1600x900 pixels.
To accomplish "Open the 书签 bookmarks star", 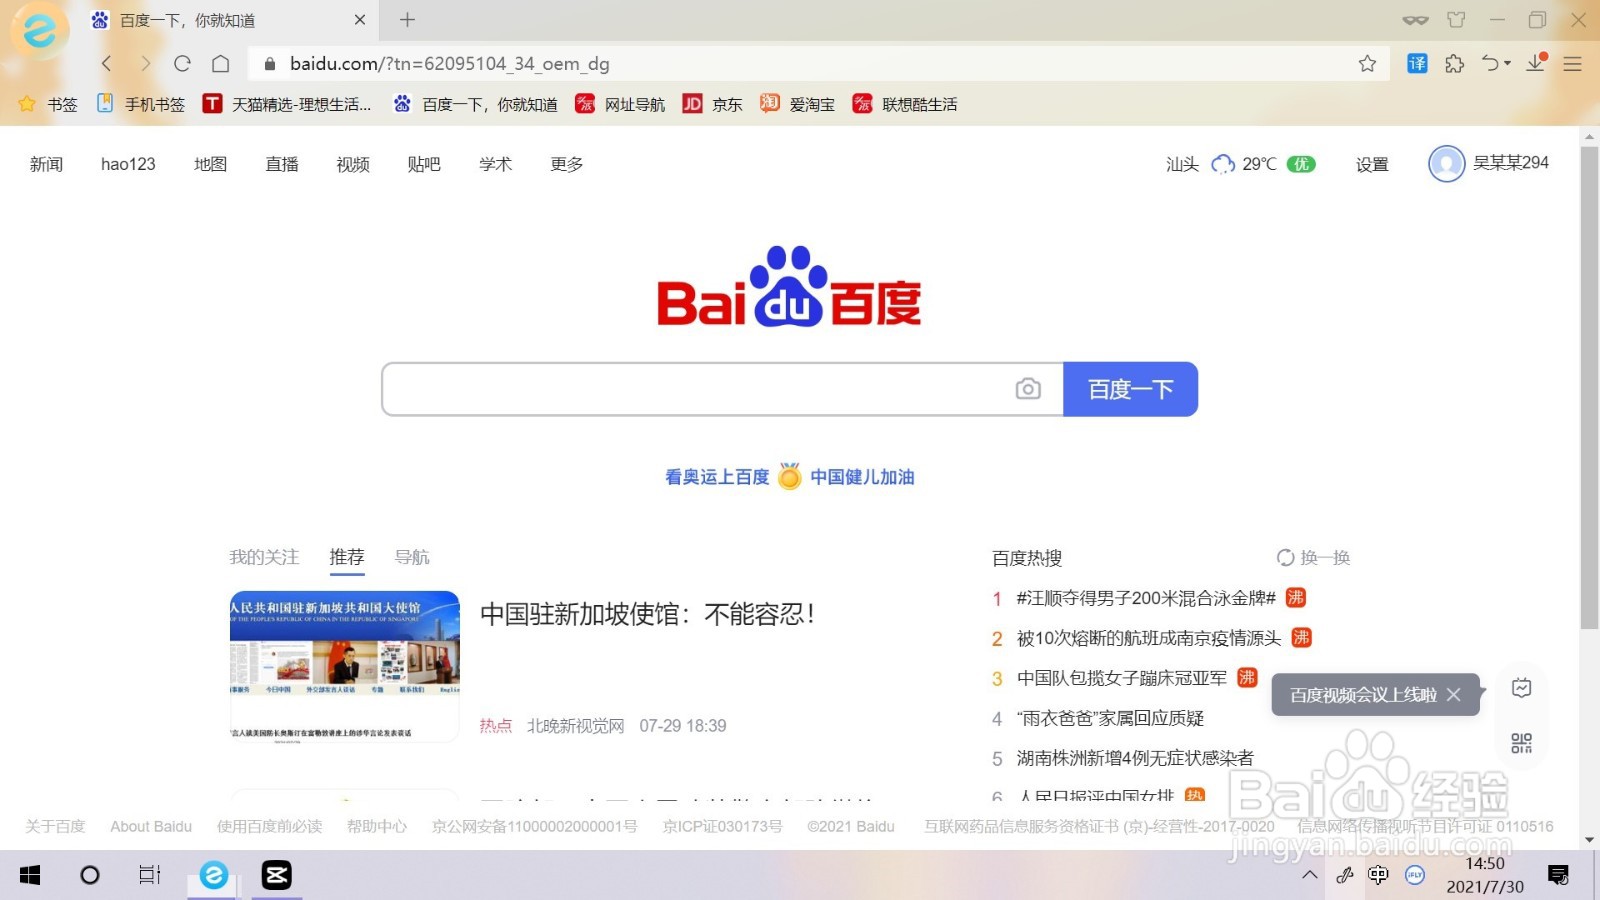I will (x=47, y=104).
